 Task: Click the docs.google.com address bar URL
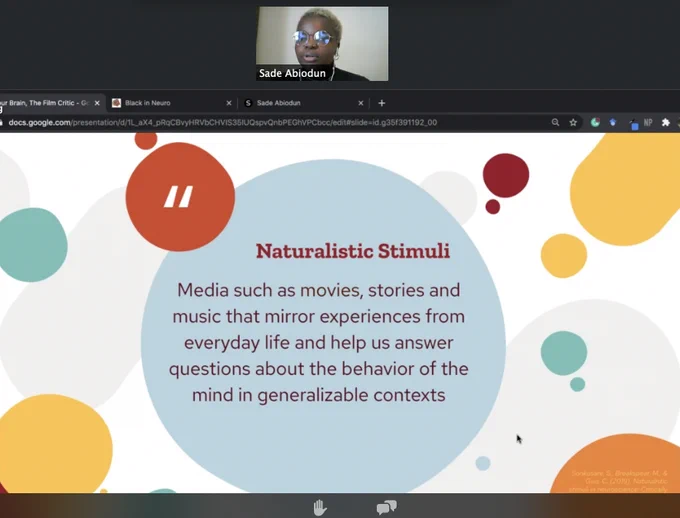222,122
